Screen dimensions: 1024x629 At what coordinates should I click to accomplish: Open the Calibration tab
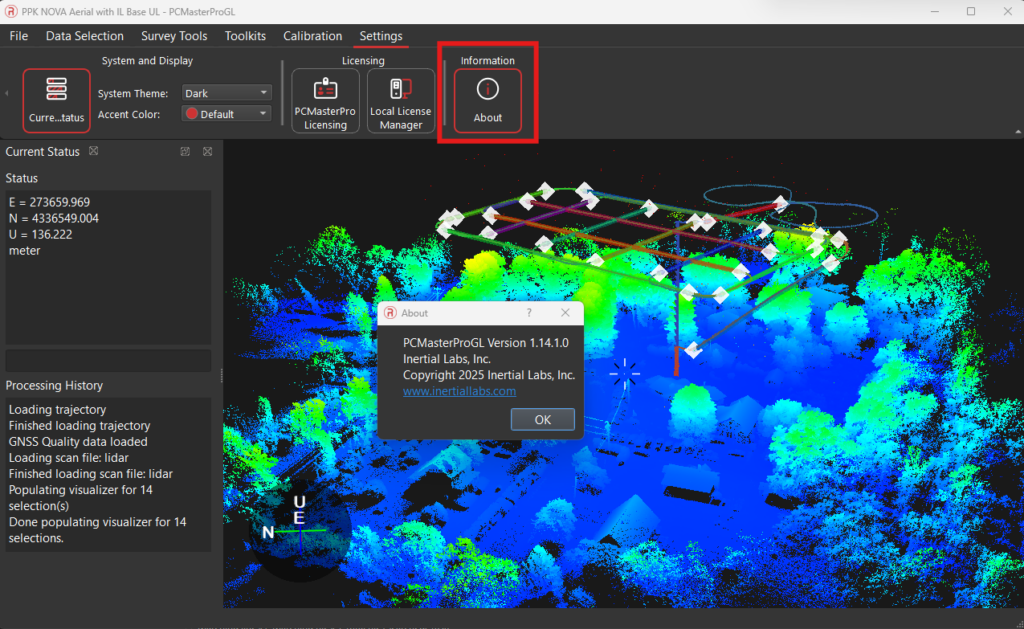312,36
